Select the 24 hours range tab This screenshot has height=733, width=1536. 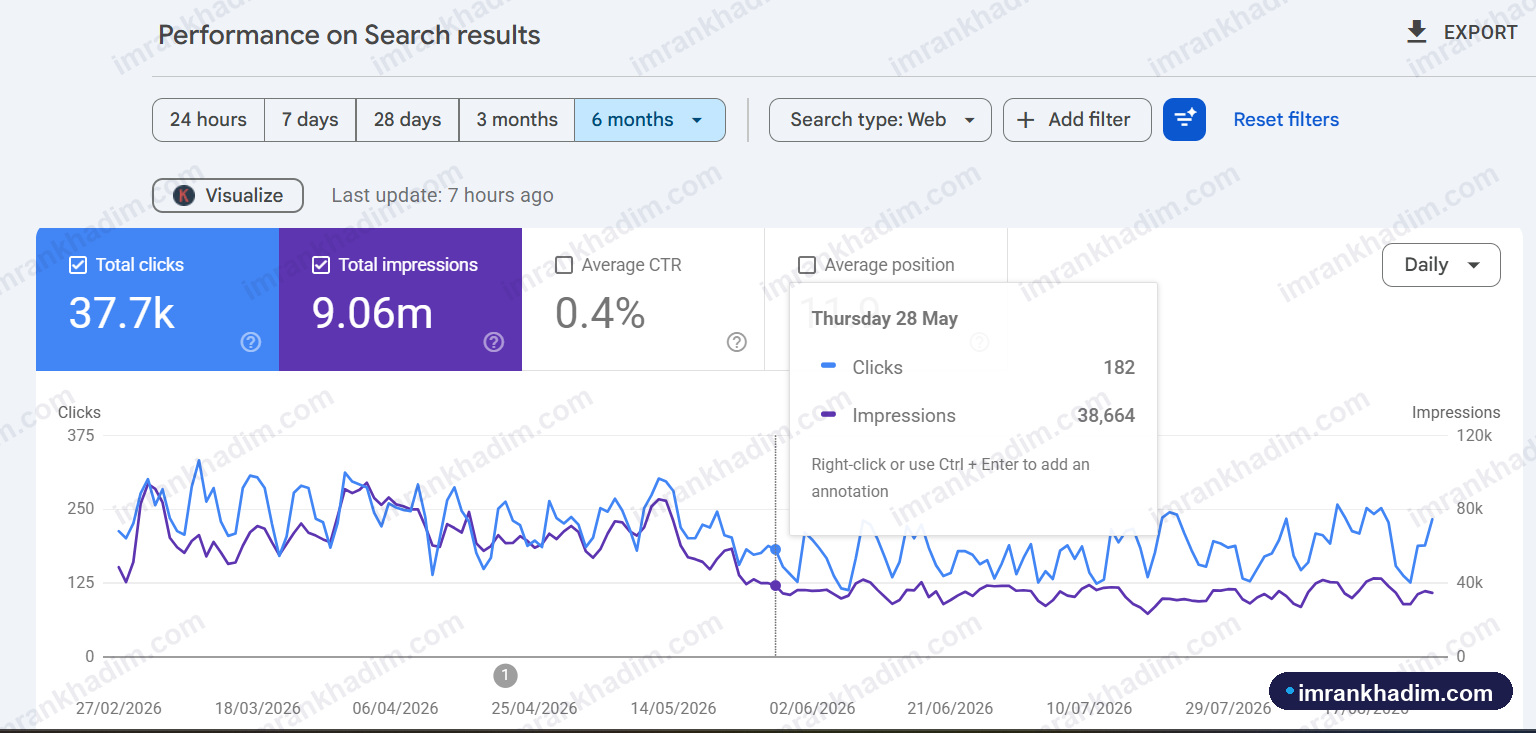[208, 120]
